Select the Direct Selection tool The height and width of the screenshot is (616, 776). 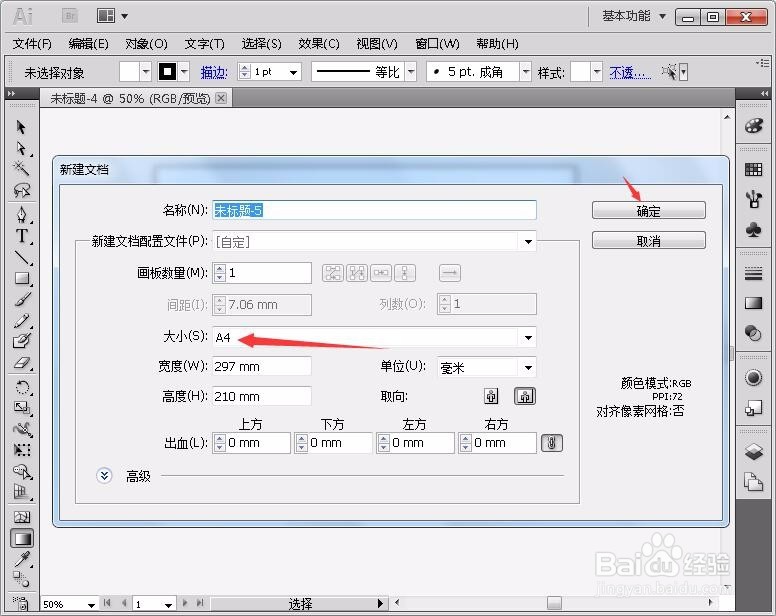pyautogui.click(x=21, y=148)
